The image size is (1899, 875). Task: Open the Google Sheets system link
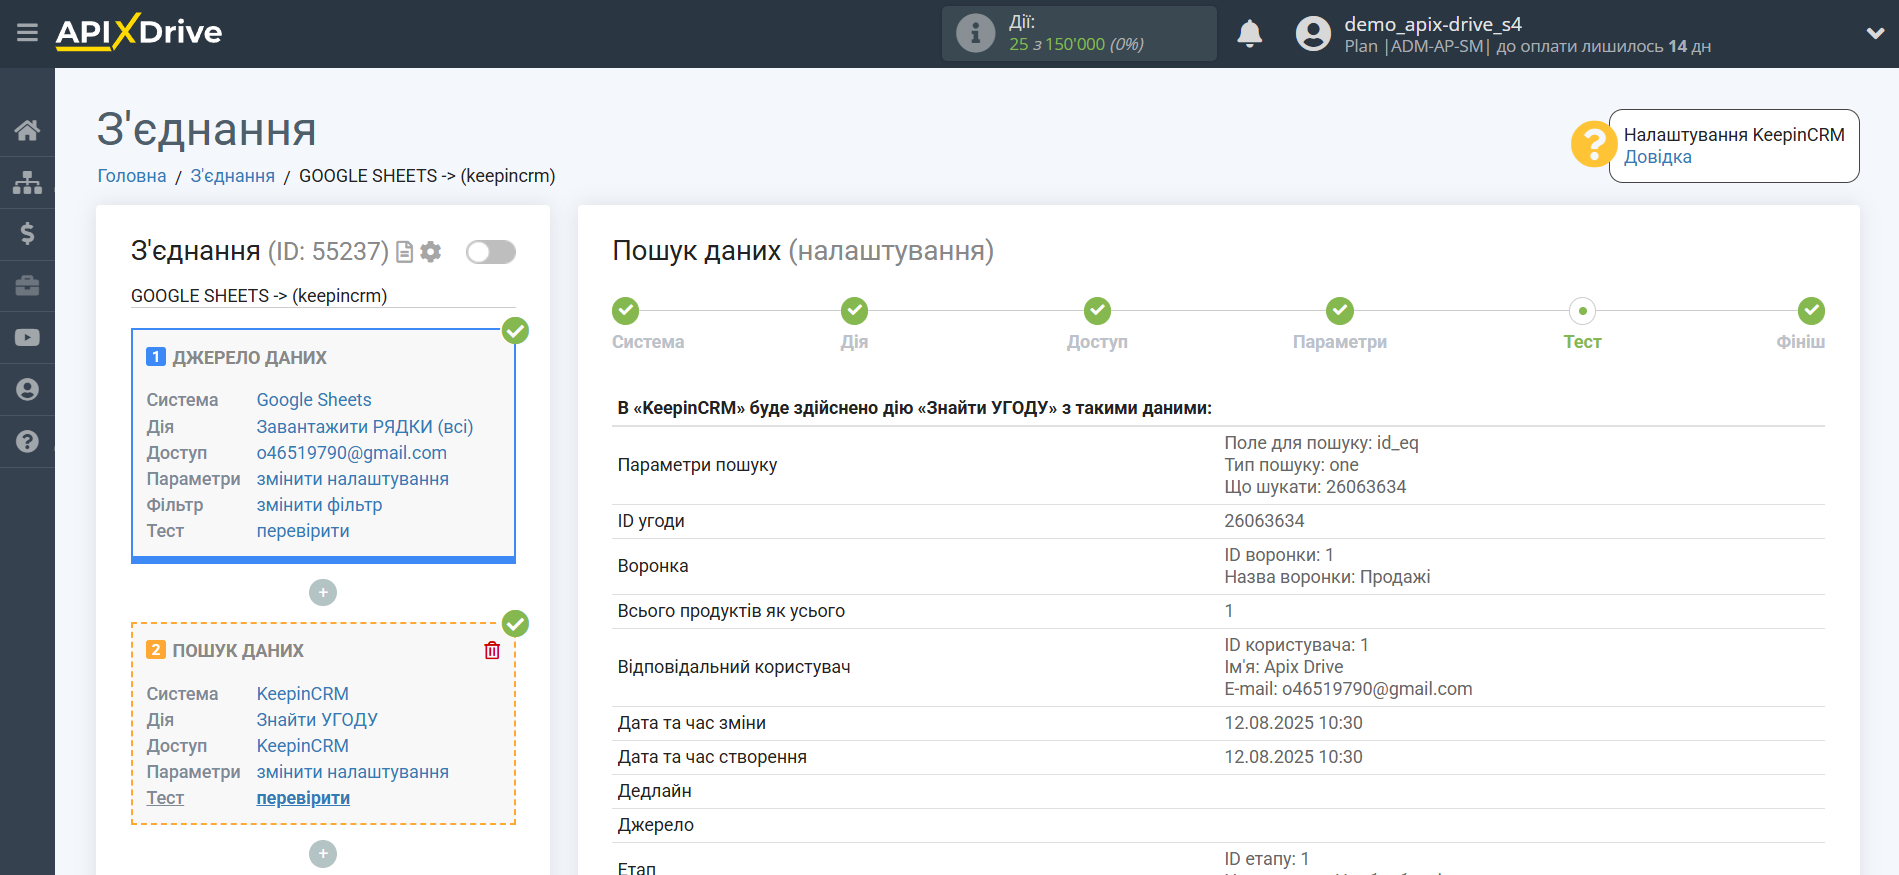pyautogui.click(x=314, y=400)
